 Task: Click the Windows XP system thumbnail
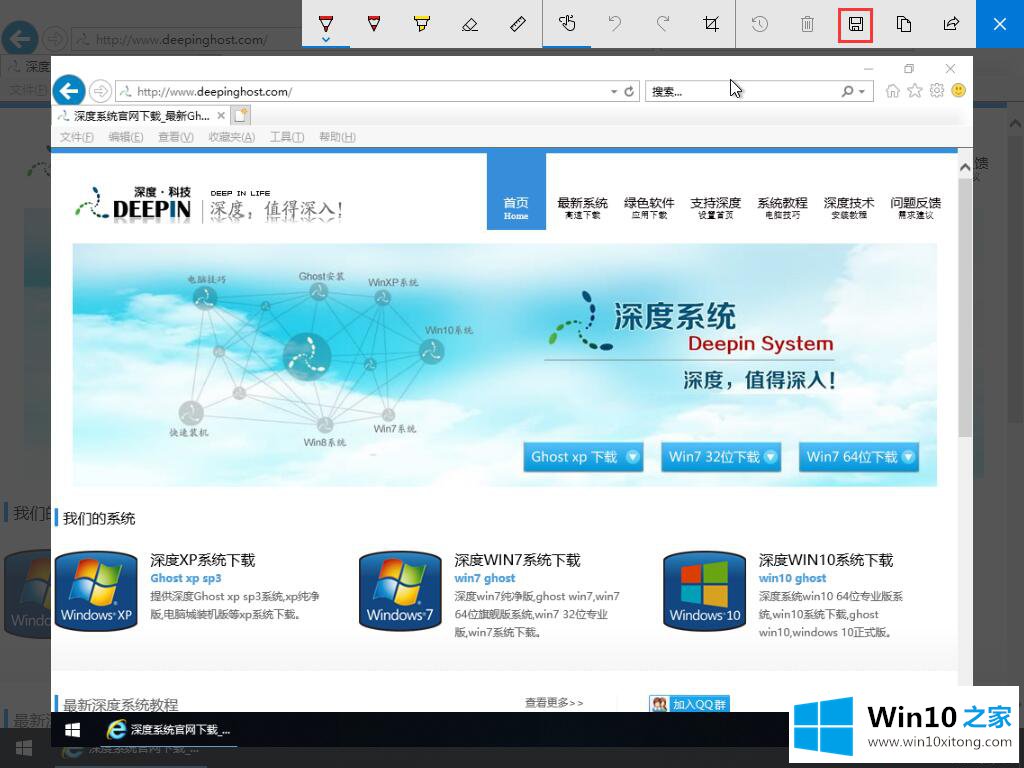[96, 591]
